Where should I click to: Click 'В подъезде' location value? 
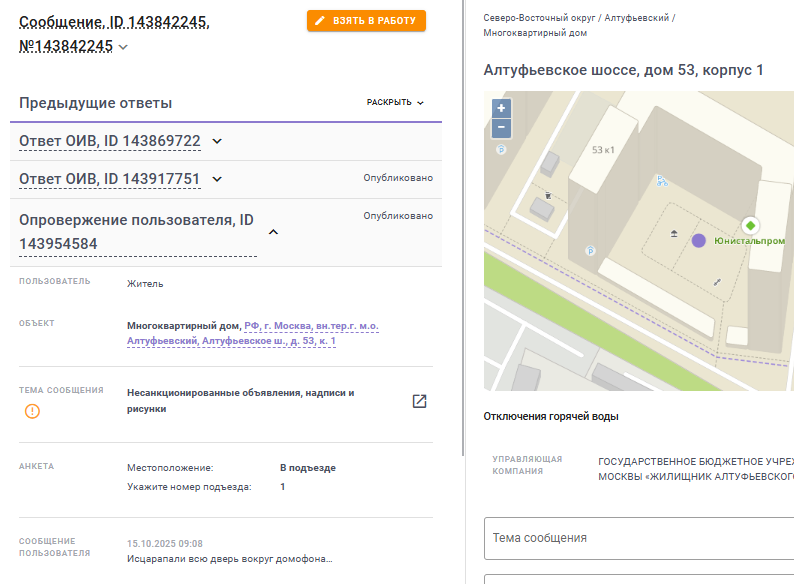pos(308,468)
